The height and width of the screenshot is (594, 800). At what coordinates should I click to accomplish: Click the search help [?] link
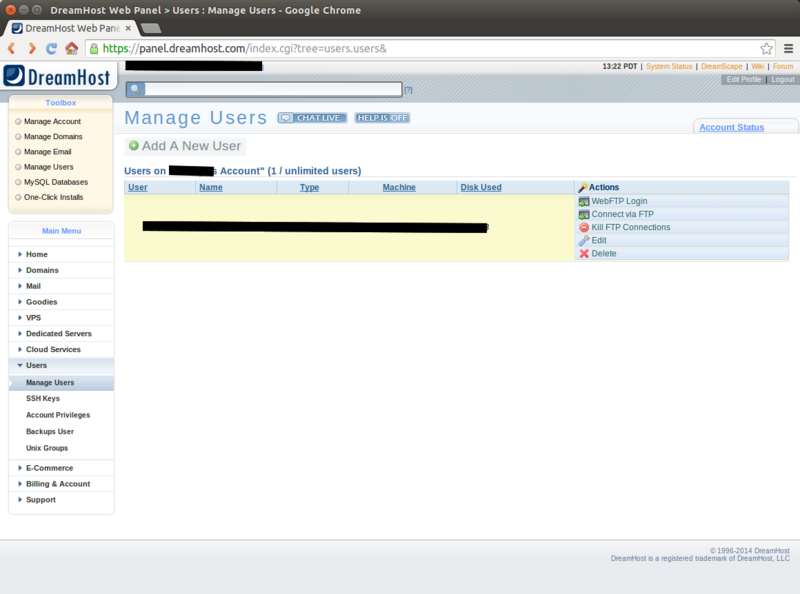pos(408,90)
